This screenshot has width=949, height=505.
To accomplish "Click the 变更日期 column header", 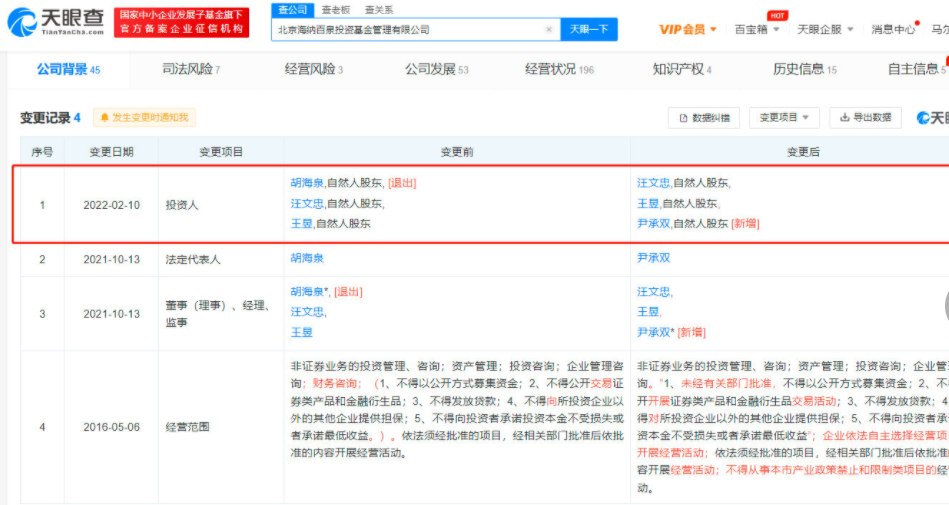I will (111, 152).
